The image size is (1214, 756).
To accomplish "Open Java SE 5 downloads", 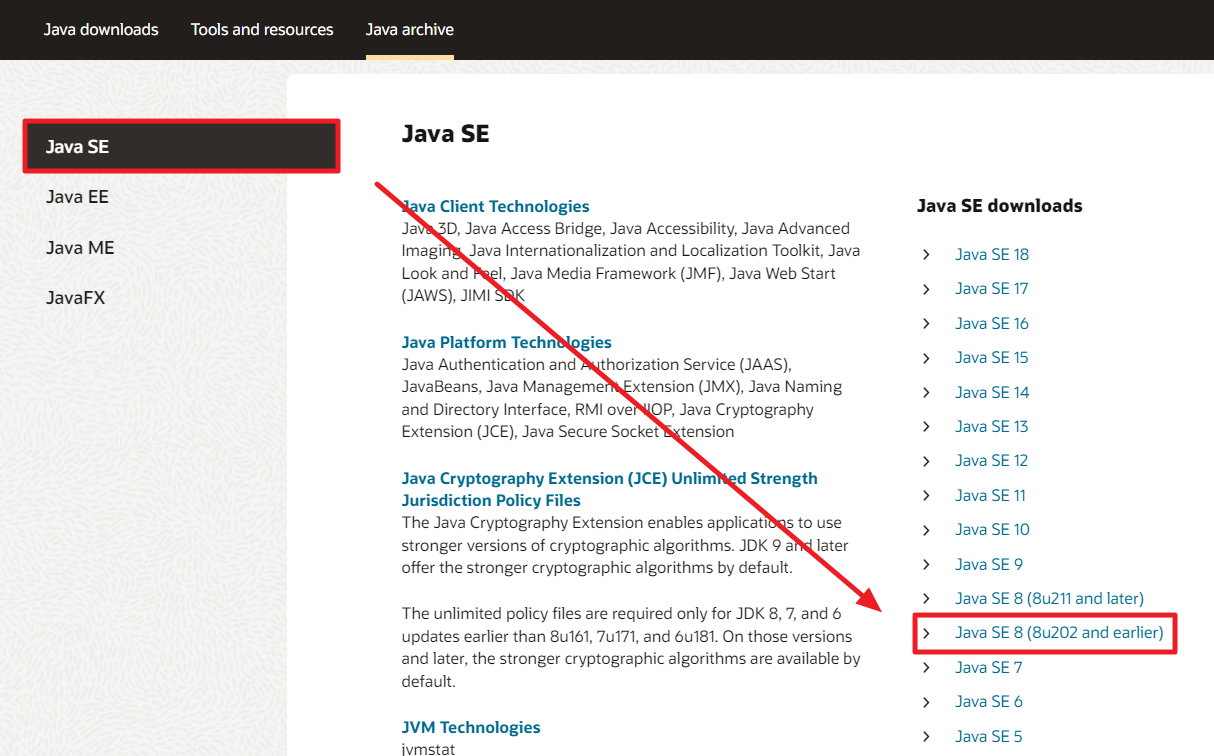I will tap(988, 736).
